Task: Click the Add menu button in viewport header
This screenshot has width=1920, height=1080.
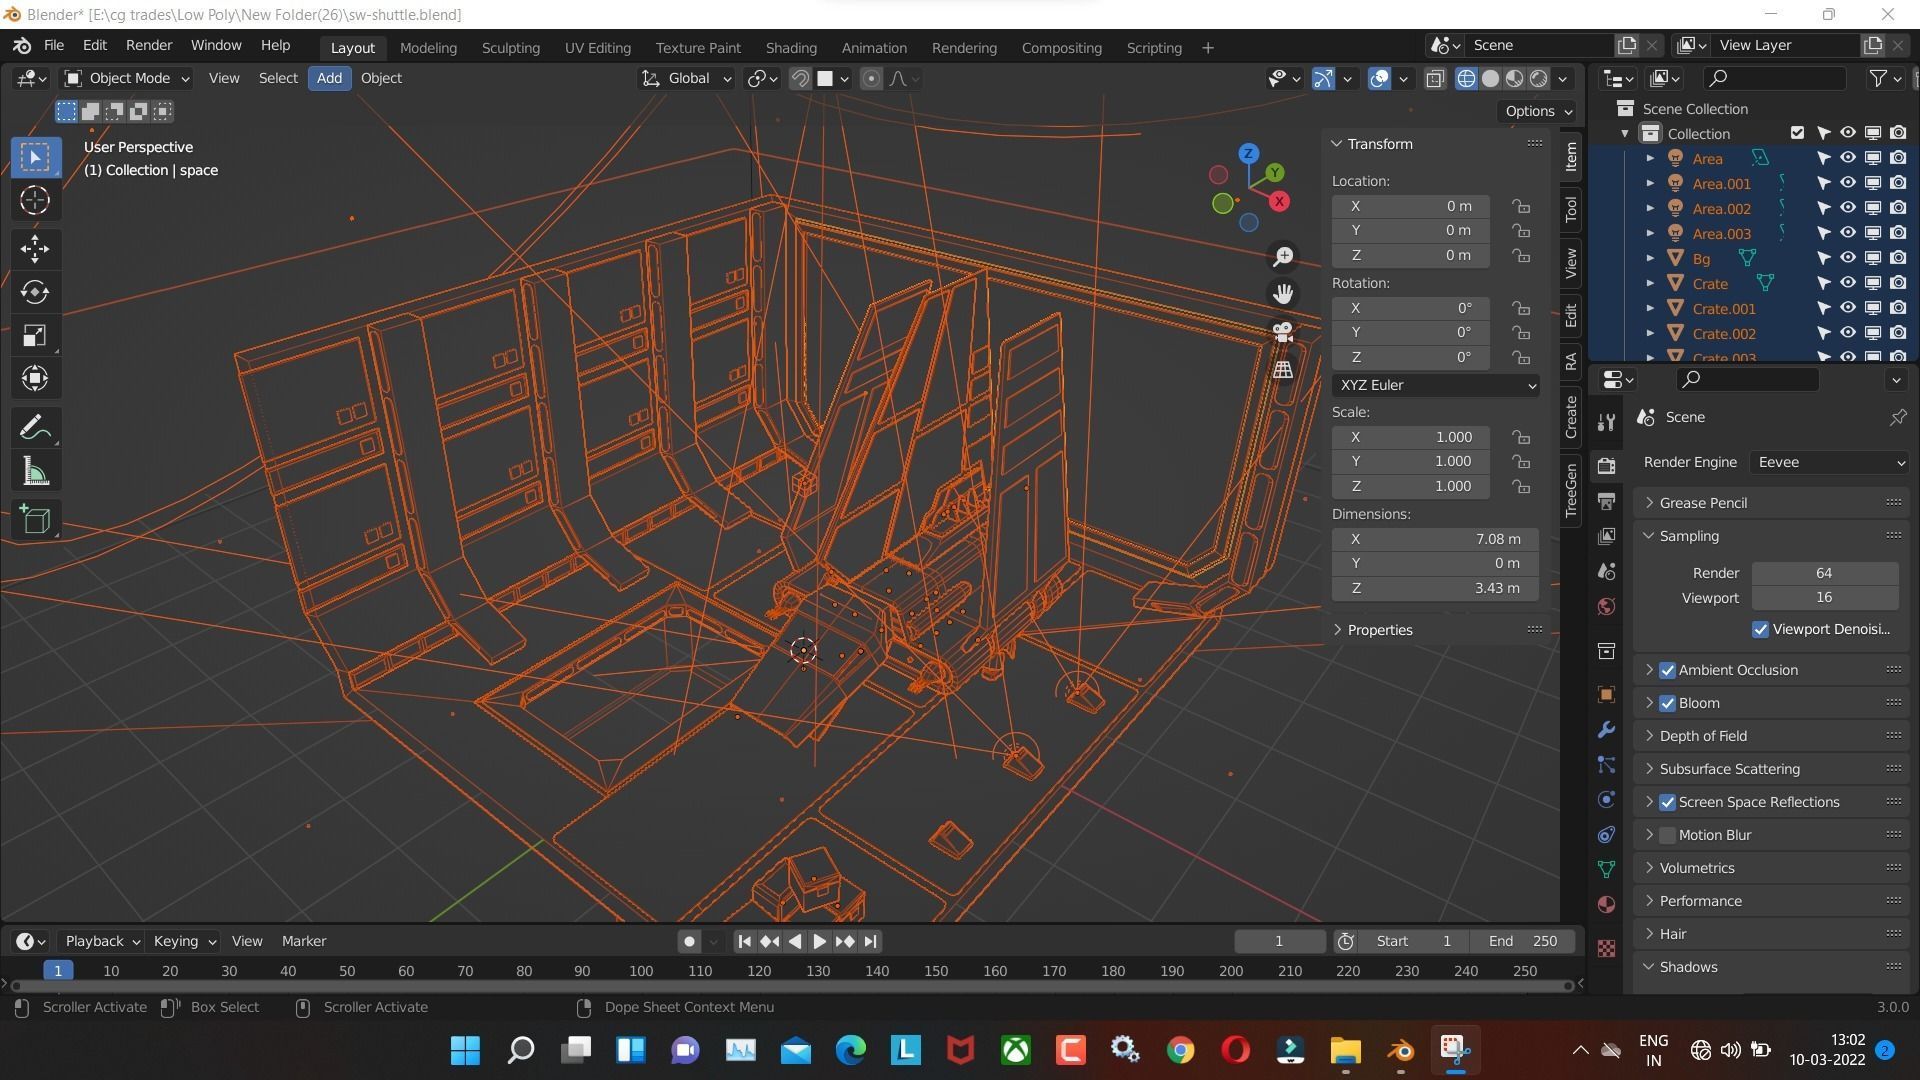Action: 329,78
